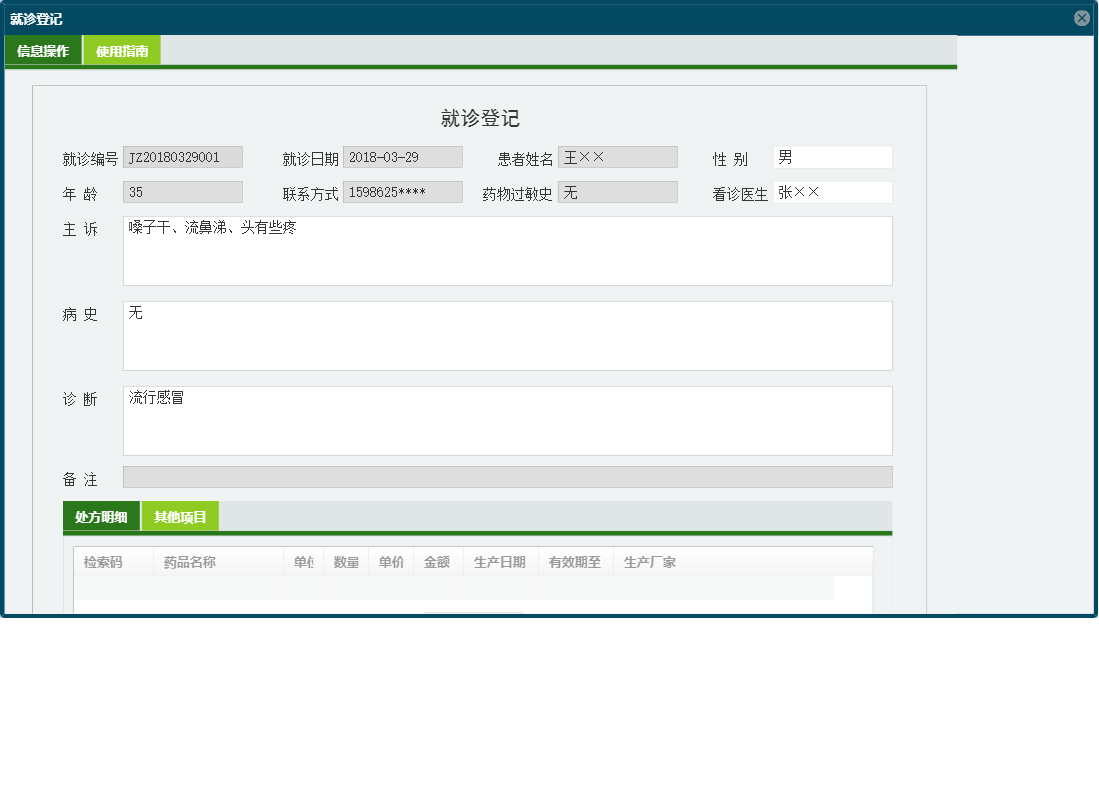Select the 诊断 field showing 流行感冒

507,420
